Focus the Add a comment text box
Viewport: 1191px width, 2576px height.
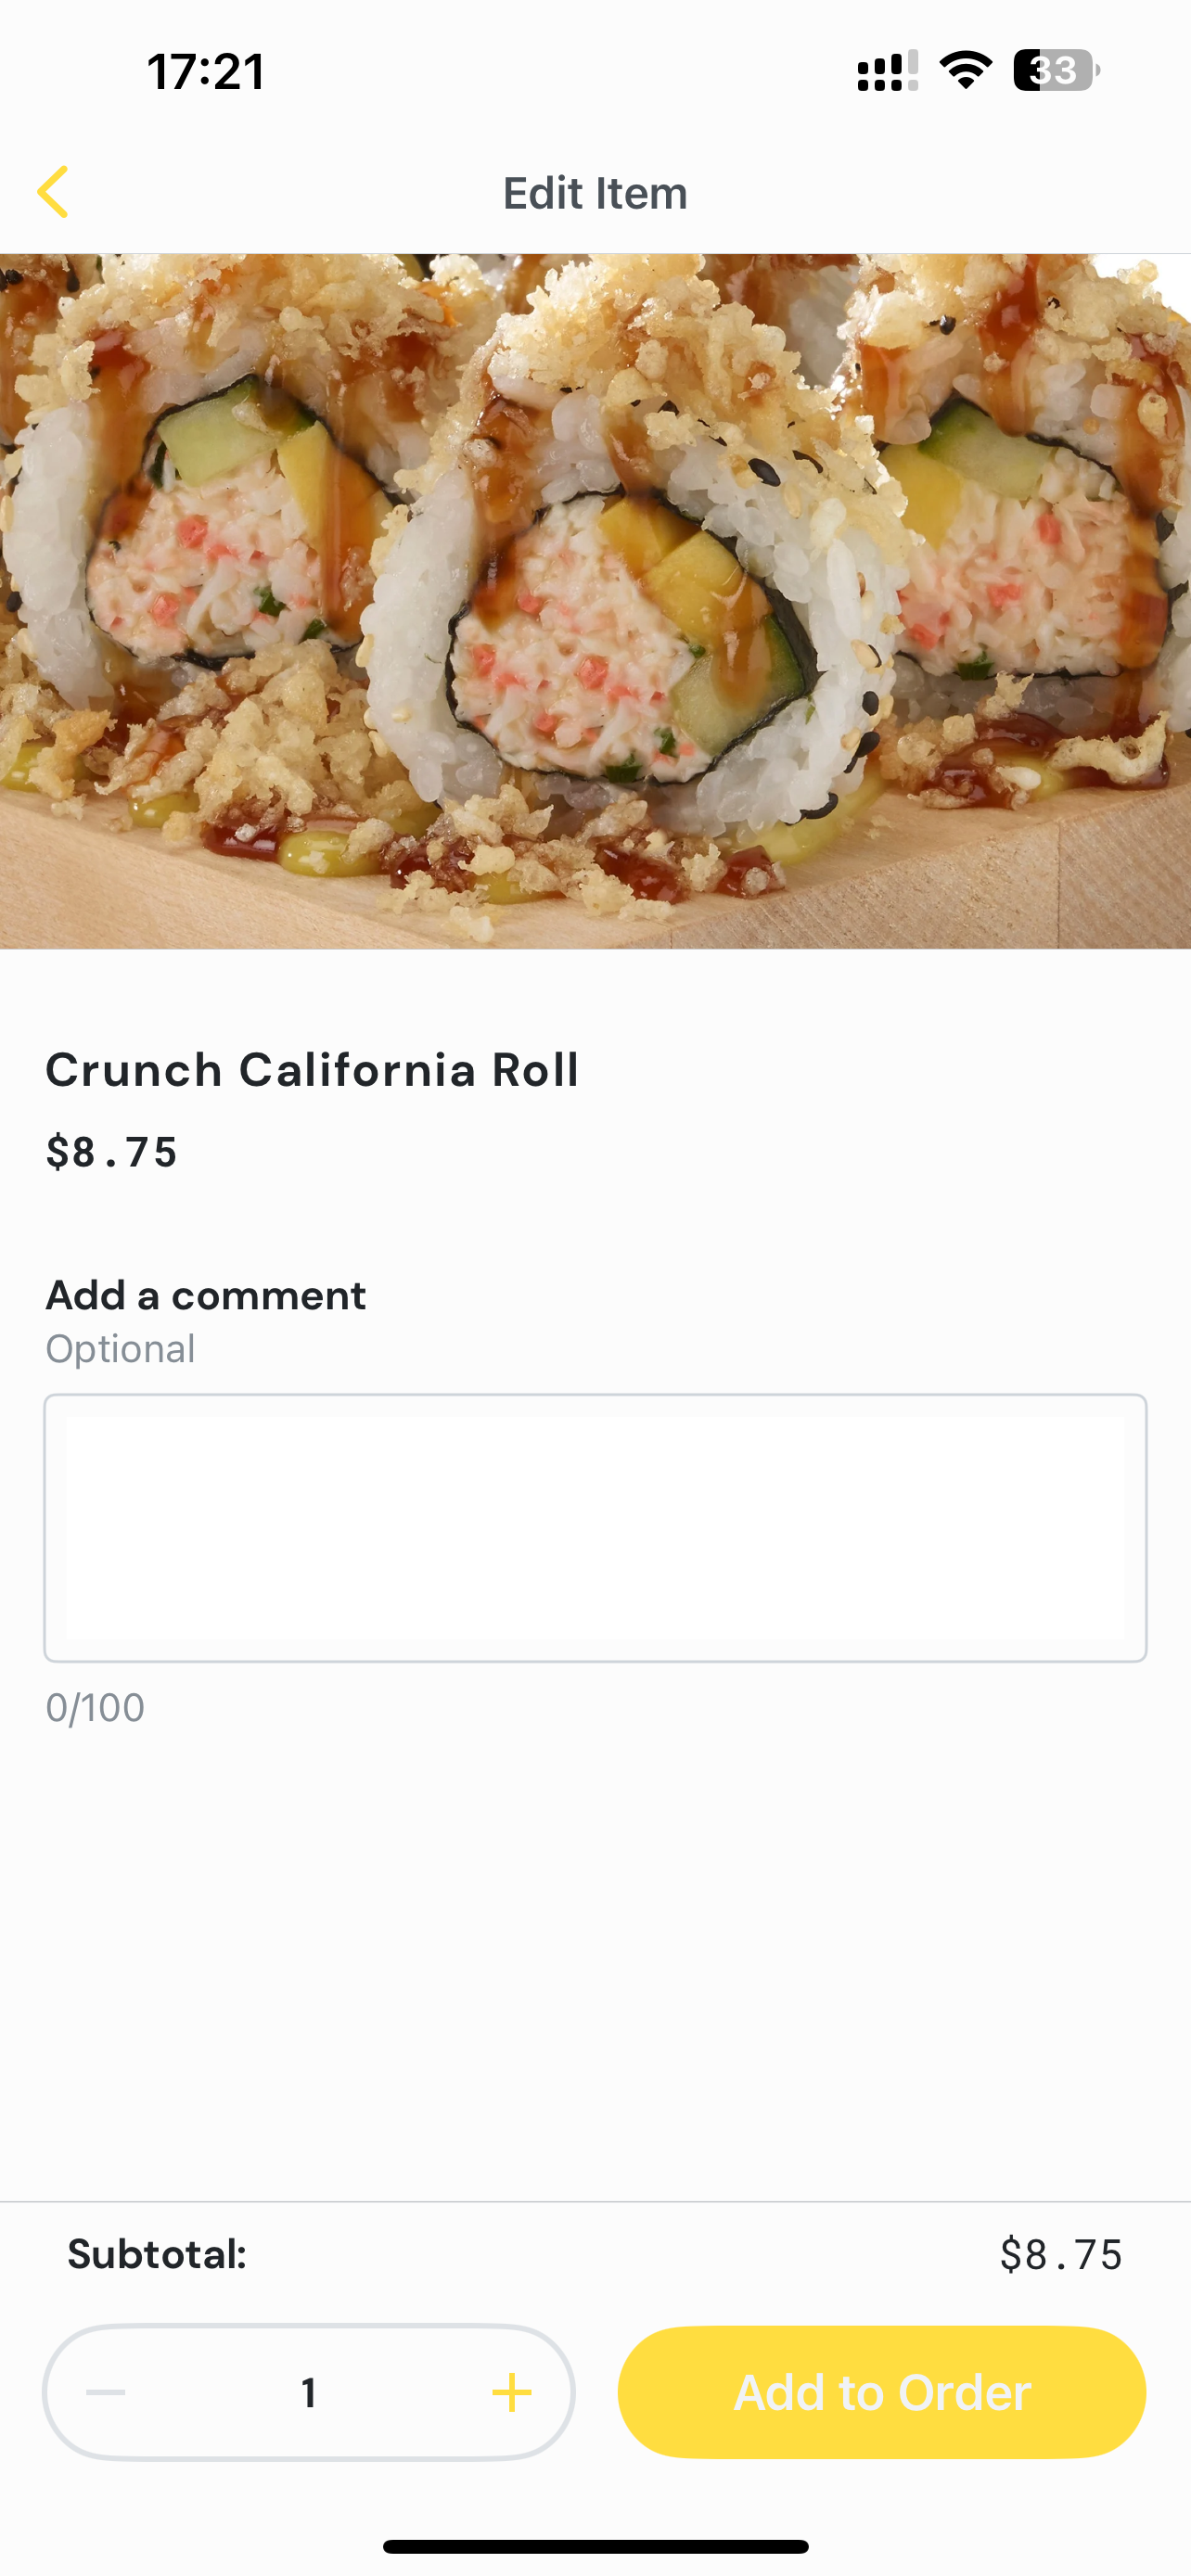[x=595, y=1527]
